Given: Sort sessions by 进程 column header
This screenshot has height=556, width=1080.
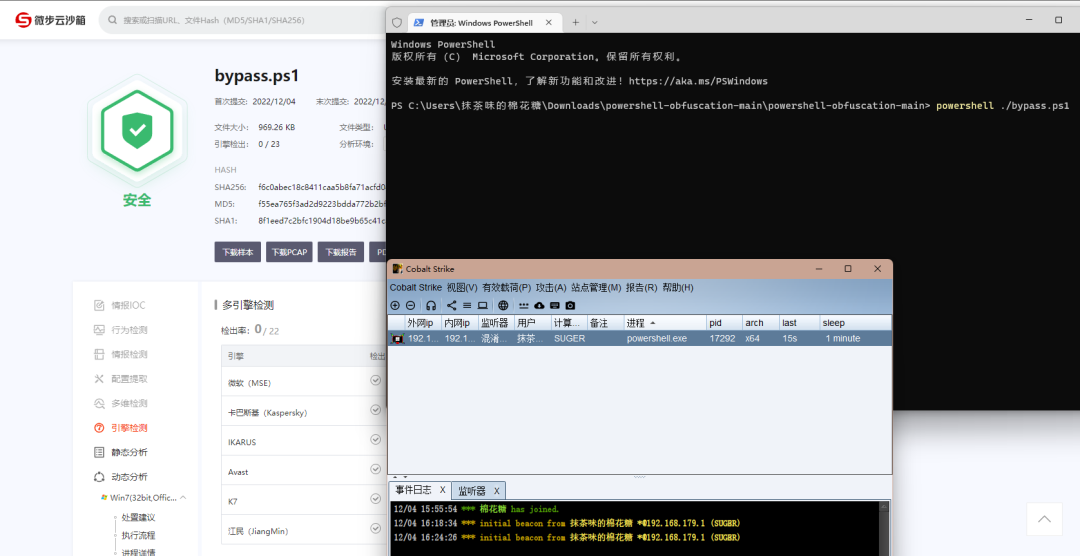Looking at the screenshot, I should coord(665,322).
